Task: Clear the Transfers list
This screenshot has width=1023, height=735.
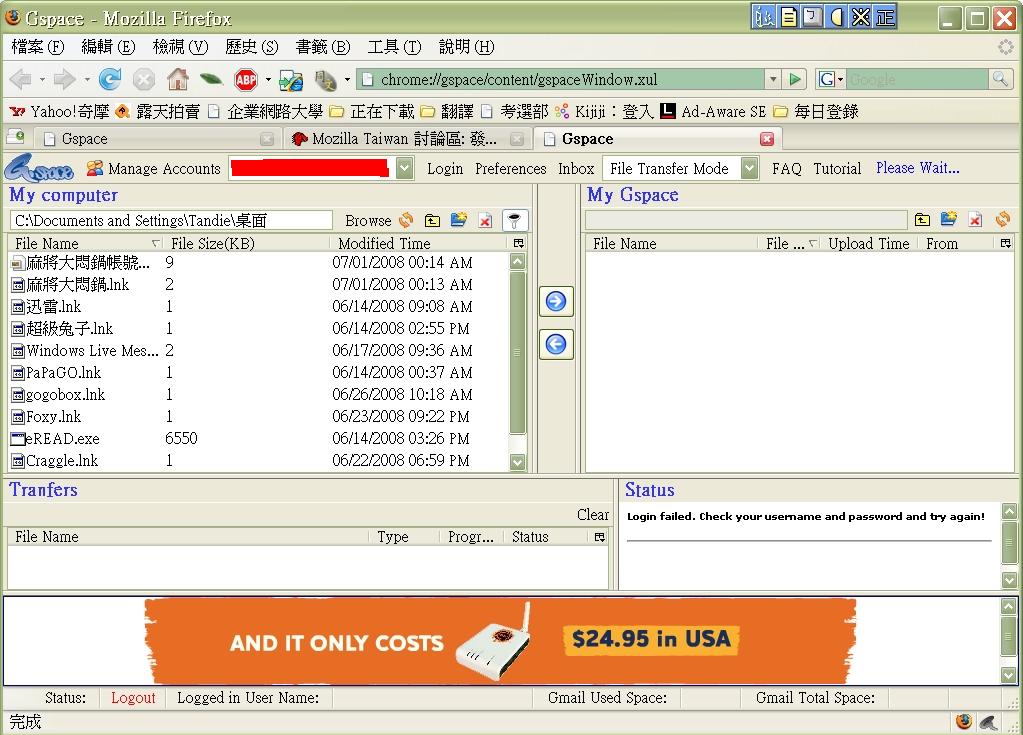Action: 592,515
